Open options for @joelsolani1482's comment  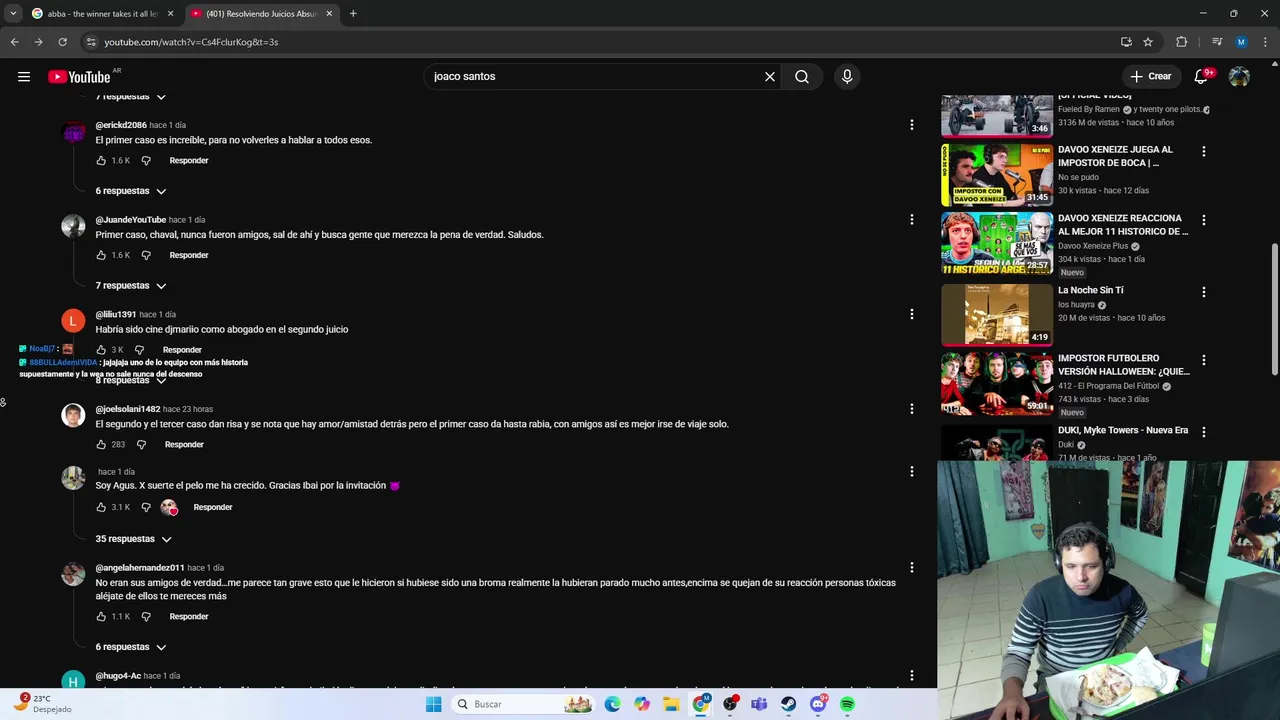pyautogui.click(x=911, y=408)
